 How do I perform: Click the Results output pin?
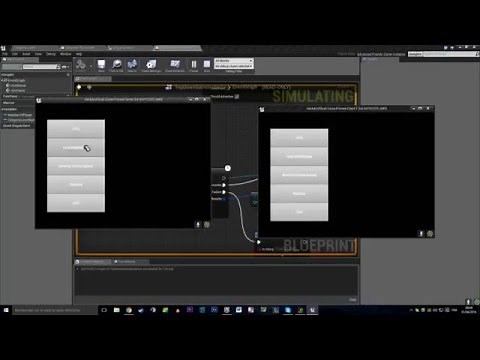(224, 199)
